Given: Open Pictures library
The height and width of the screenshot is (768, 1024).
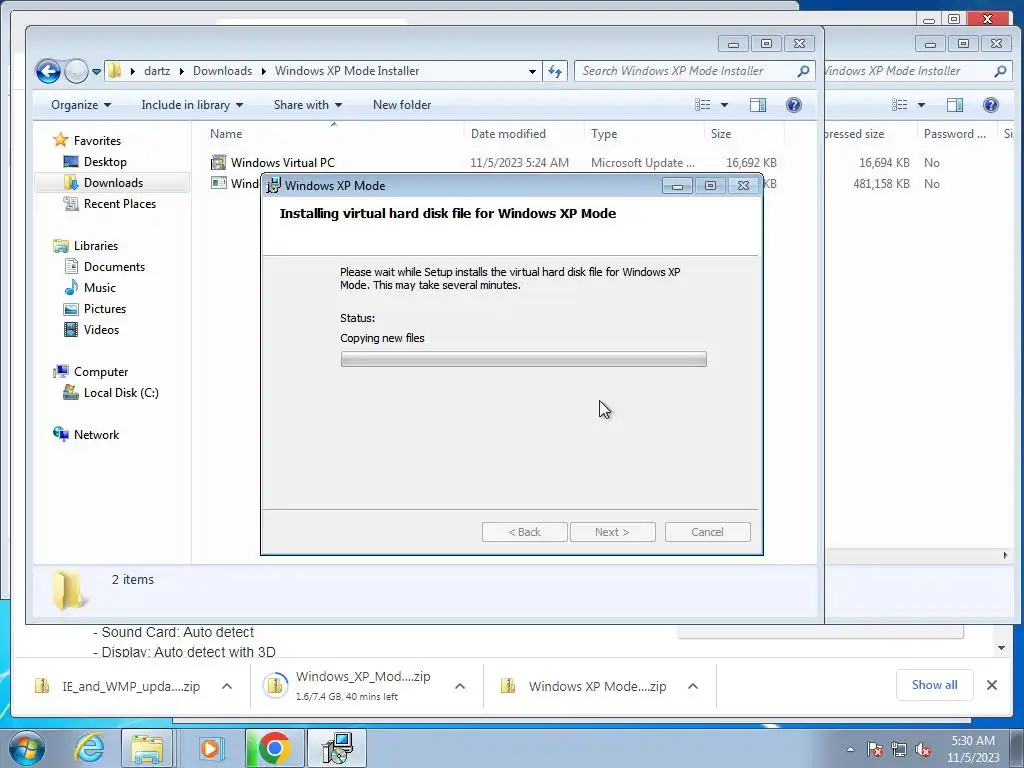Looking at the screenshot, I should point(104,308).
